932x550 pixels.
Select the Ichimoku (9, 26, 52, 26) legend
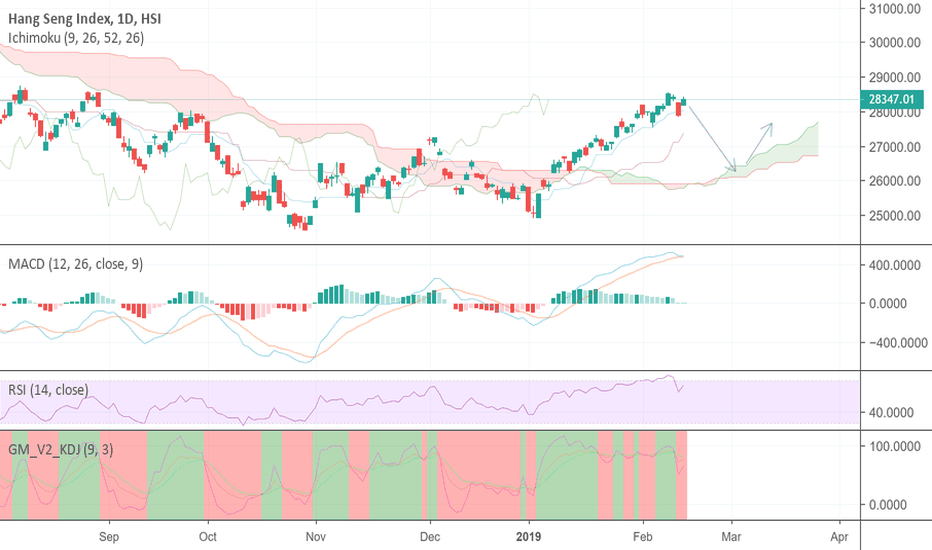tap(76, 38)
